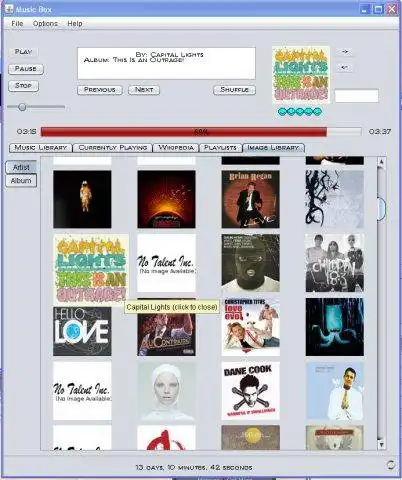Viewport: 402px width, 480px height.
Task: Open the Help menu
Action: (x=75, y=24)
